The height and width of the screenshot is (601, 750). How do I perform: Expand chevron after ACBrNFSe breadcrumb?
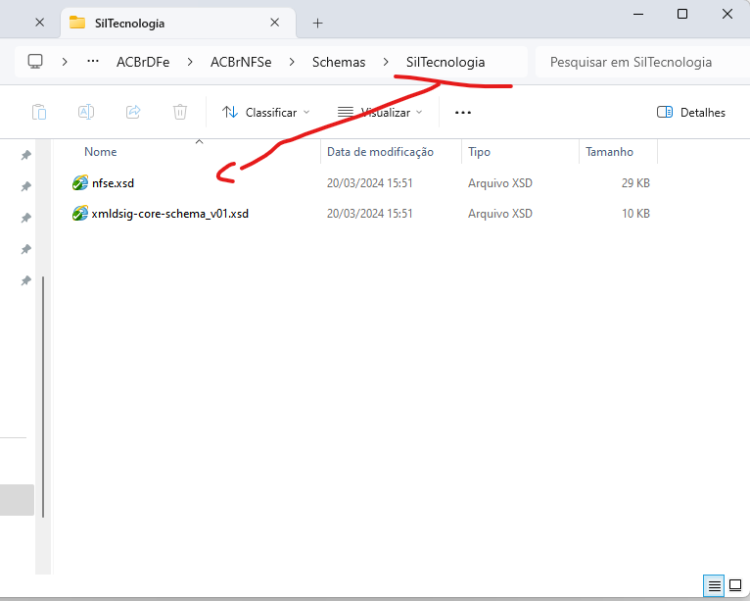pyautogui.click(x=292, y=62)
